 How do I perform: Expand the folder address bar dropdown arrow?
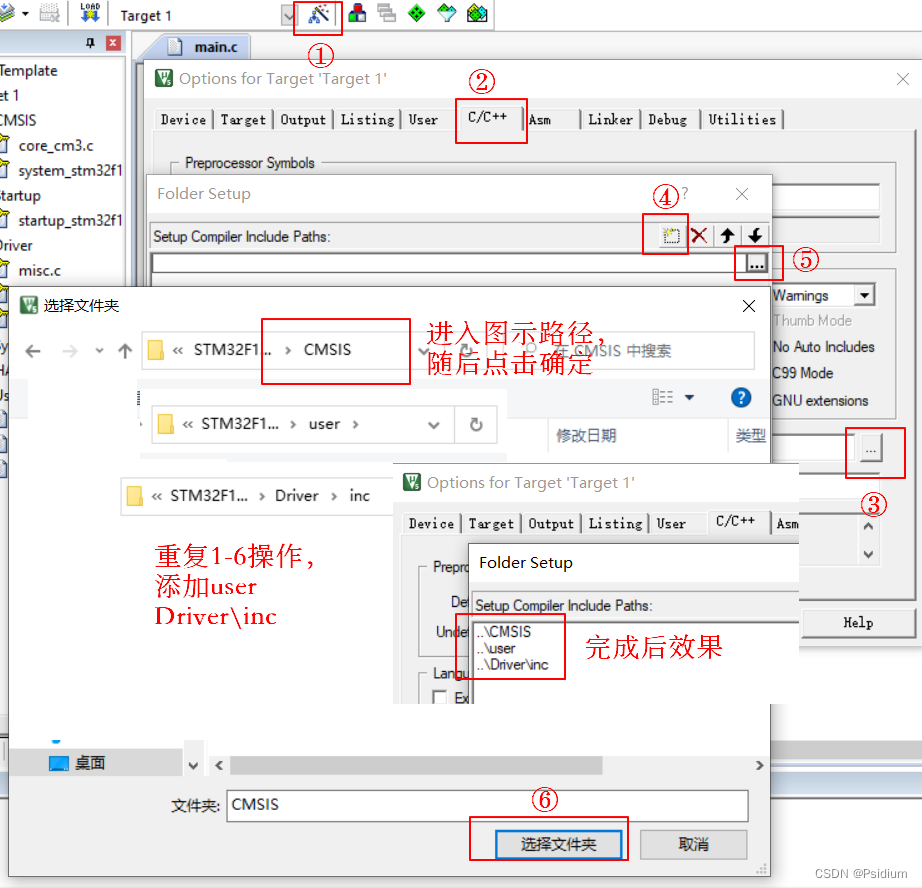(x=424, y=352)
